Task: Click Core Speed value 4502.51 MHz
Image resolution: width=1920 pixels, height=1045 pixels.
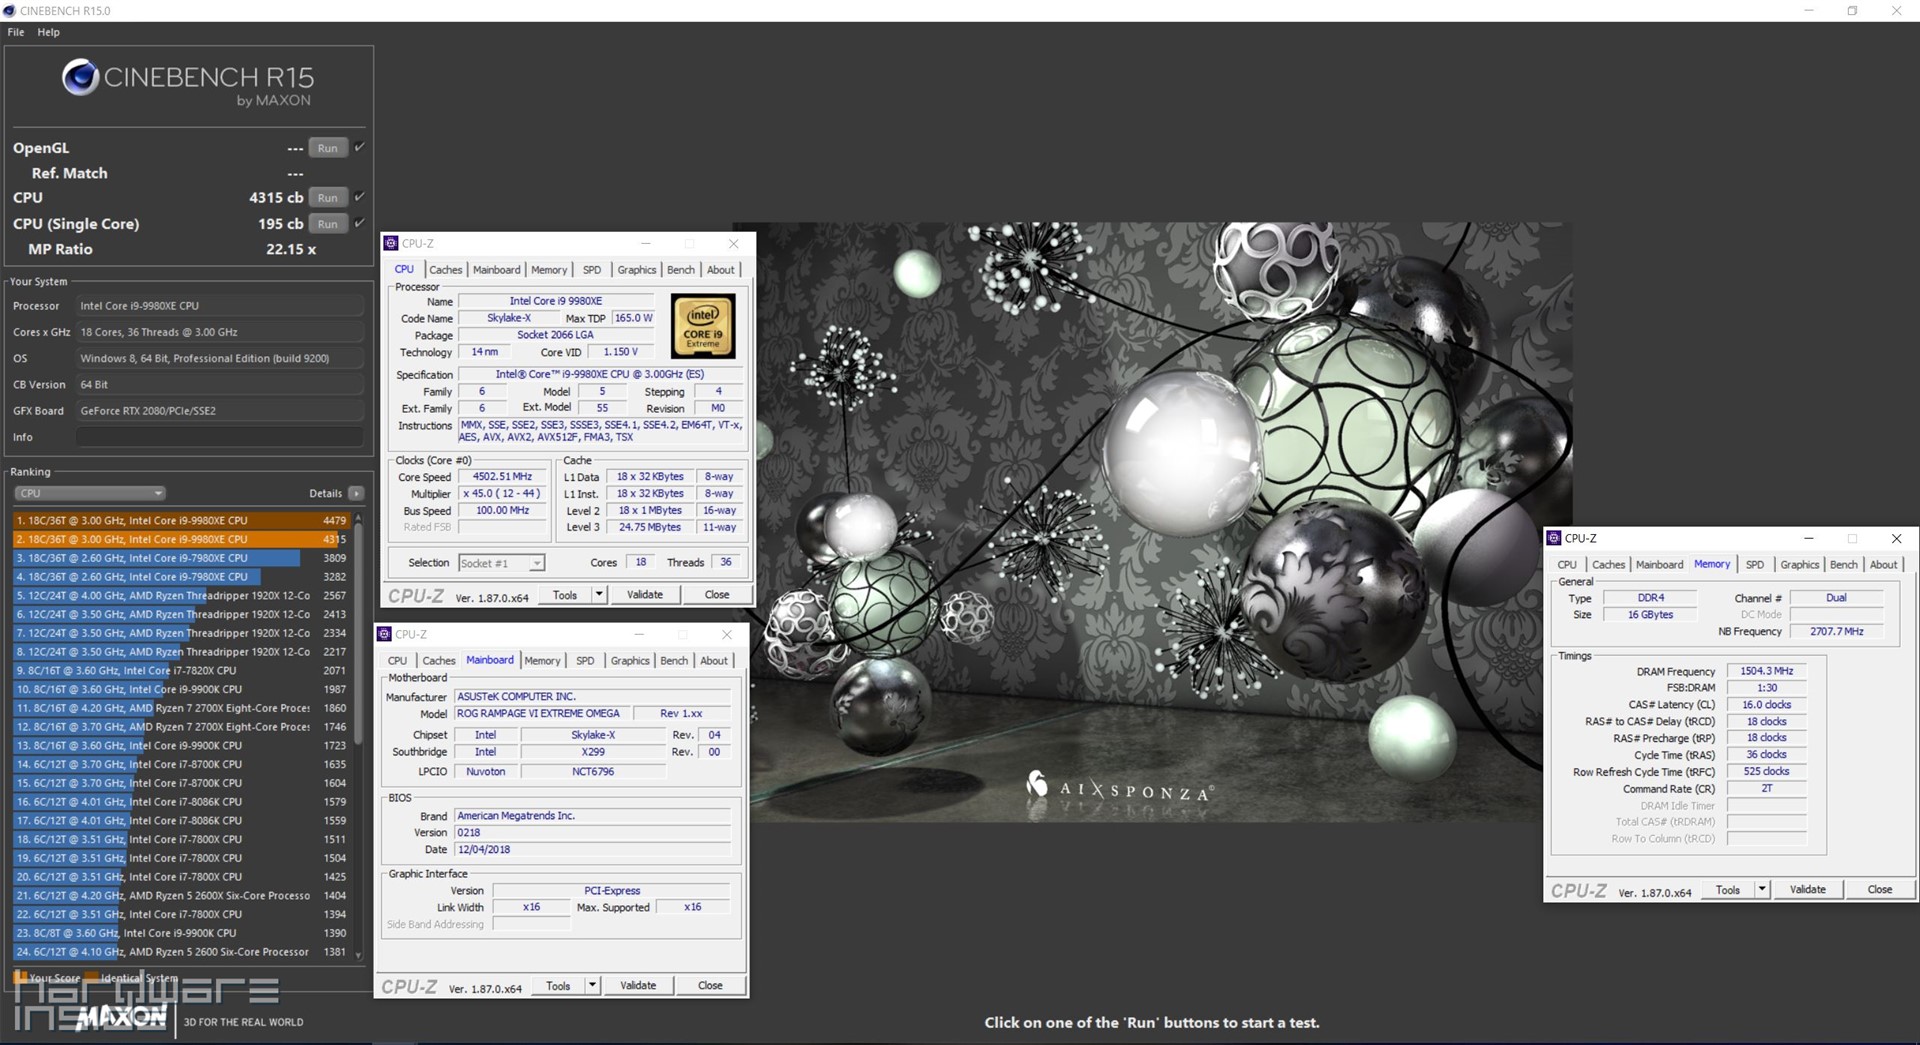Action: tap(503, 477)
